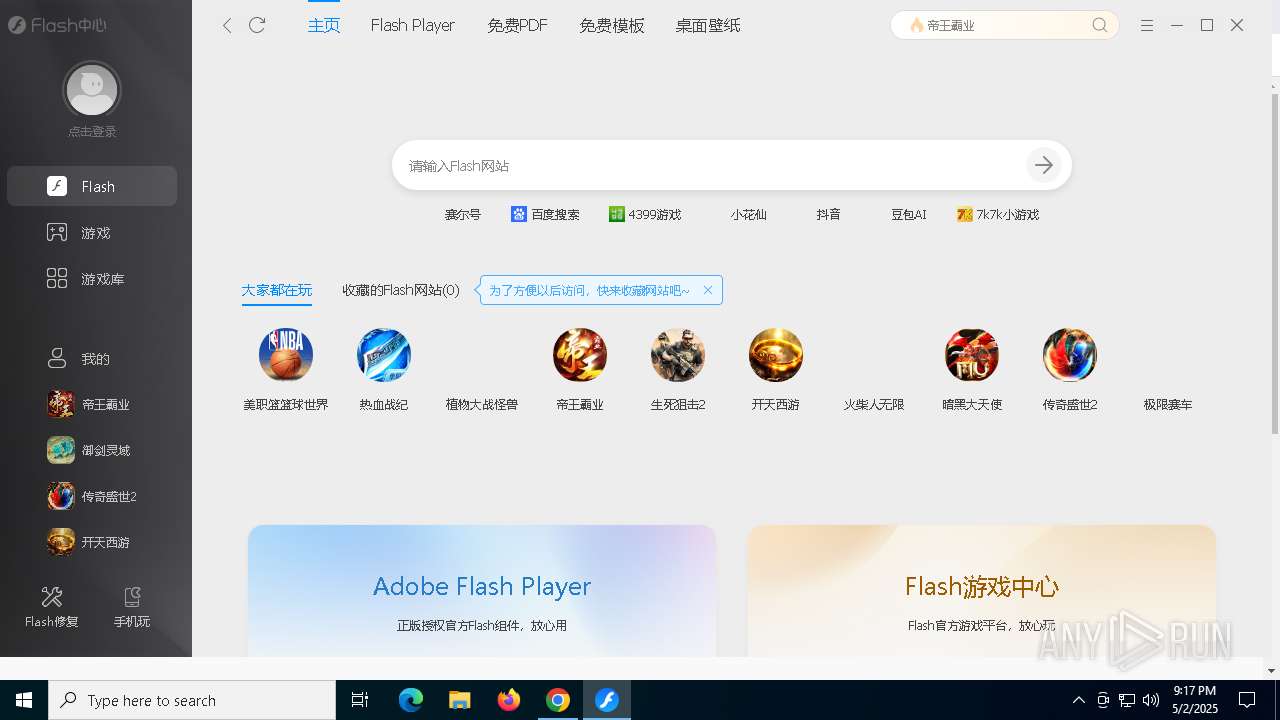Open the 抖音 quick link
Viewport: 1280px width, 720px height.
point(828,214)
